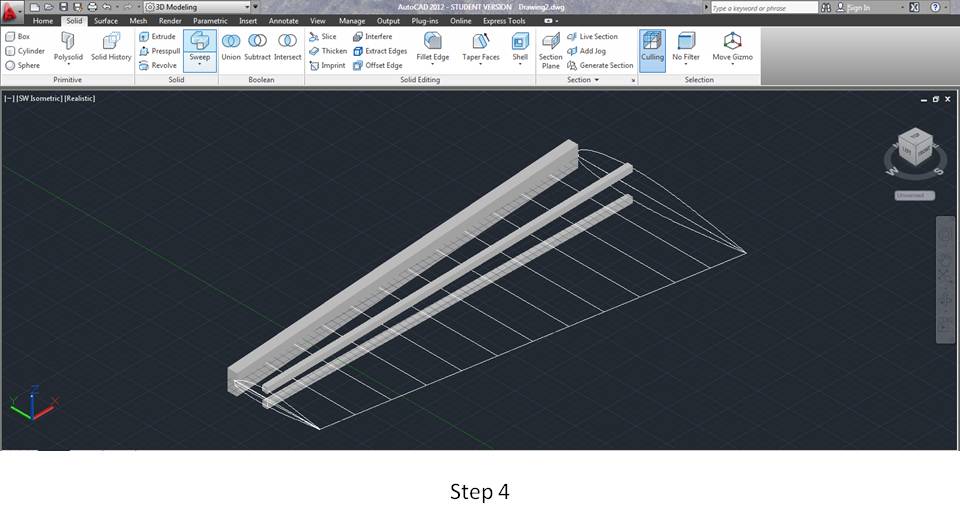Viewport: 960px width, 528px height.
Task: Toggle Solid History option
Action: [x=111, y=47]
